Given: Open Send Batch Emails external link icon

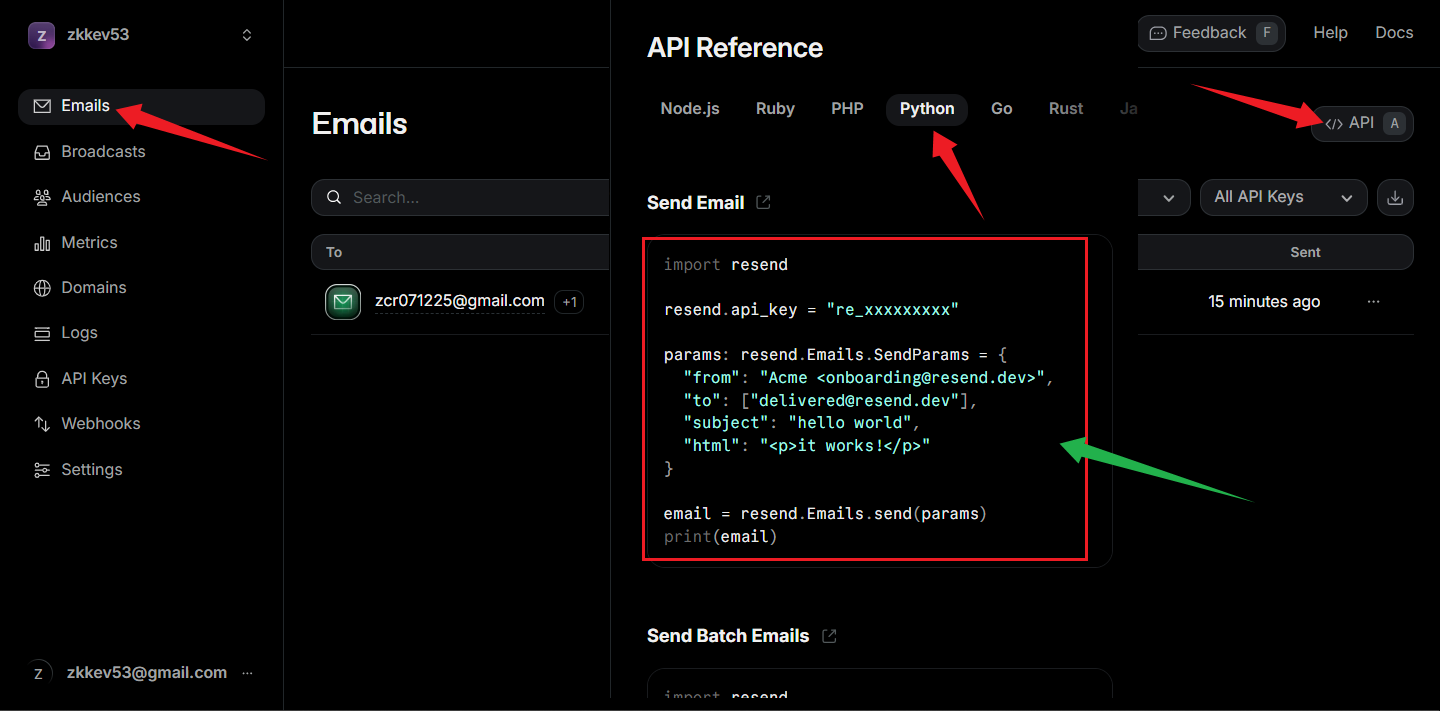Looking at the screenshot, I should coord(828,636).
